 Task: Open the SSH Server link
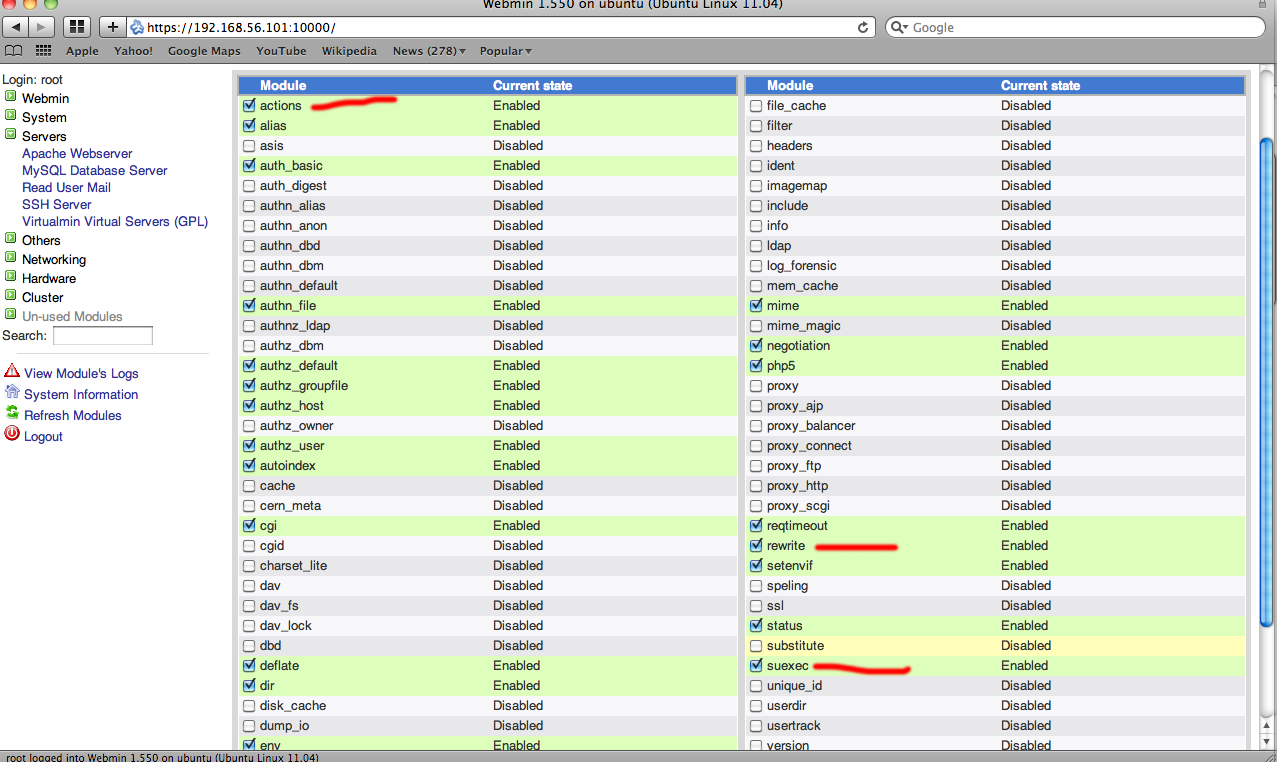[57, 204]
